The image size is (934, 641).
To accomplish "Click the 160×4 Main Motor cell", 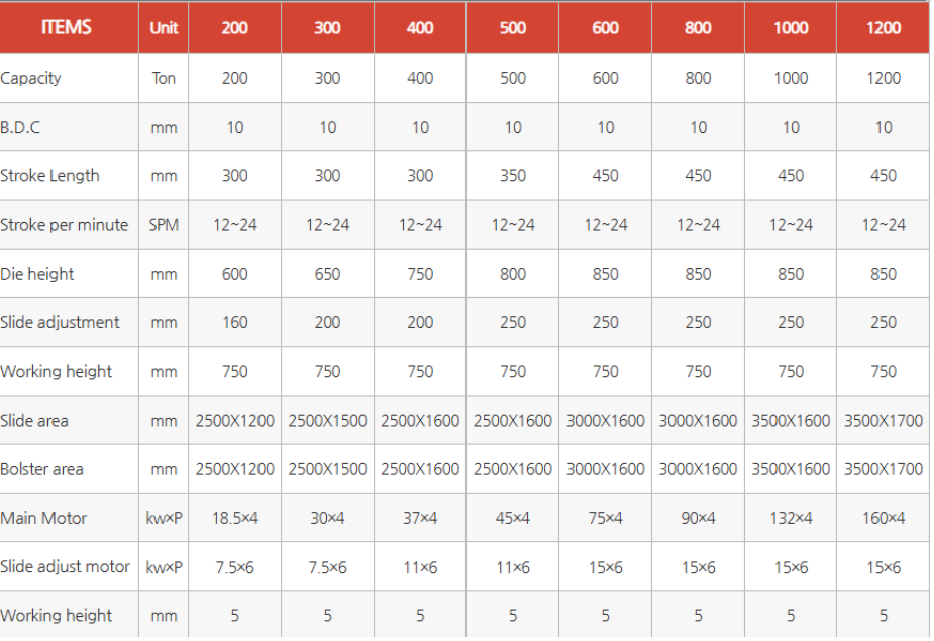I will (x=884, y=518).
